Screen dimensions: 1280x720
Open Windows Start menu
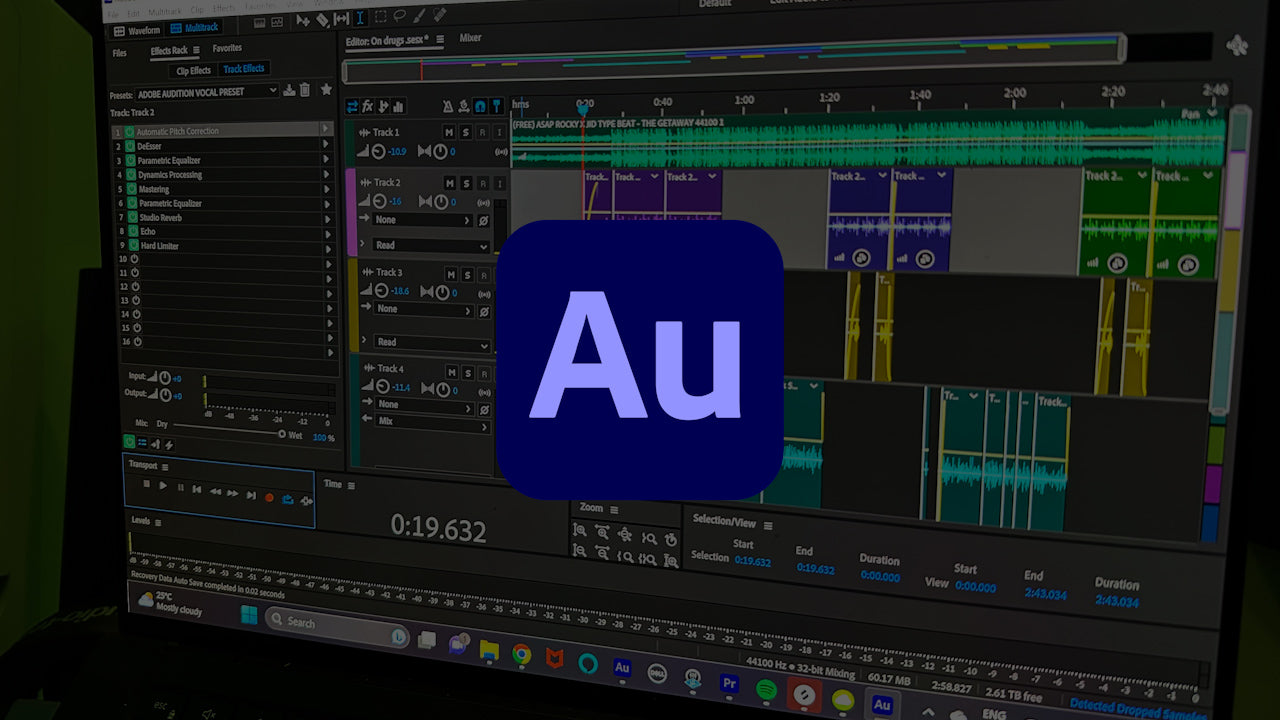(x=248, y=613)
